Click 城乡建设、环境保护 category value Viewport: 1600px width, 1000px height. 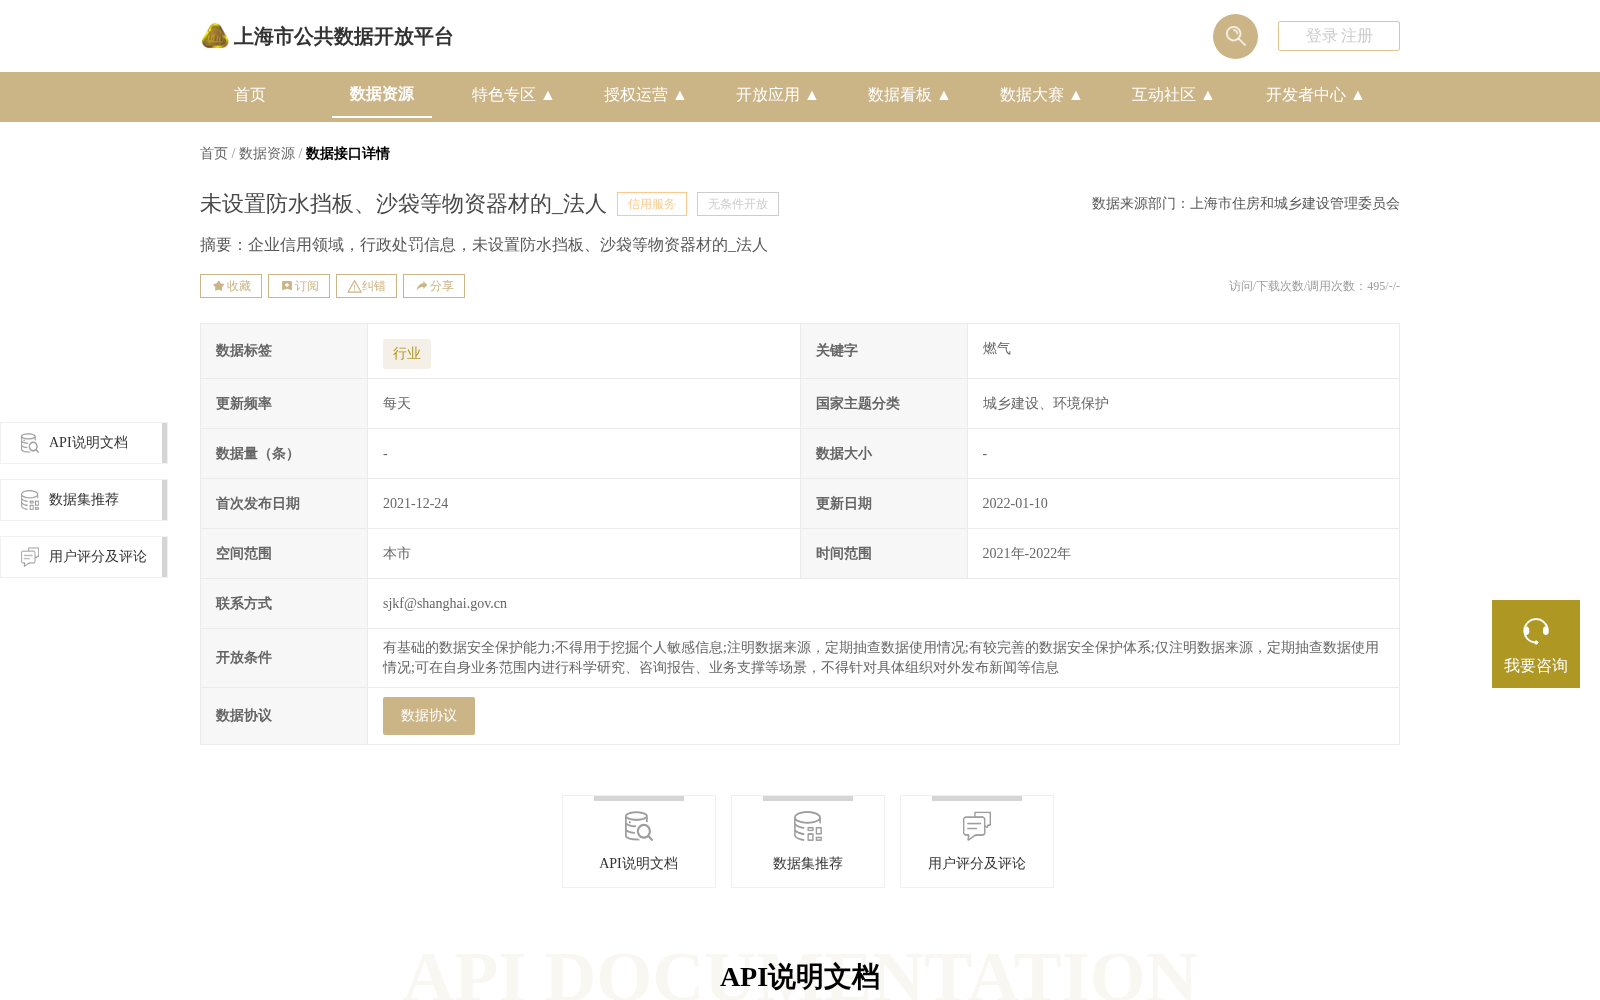1046,404
